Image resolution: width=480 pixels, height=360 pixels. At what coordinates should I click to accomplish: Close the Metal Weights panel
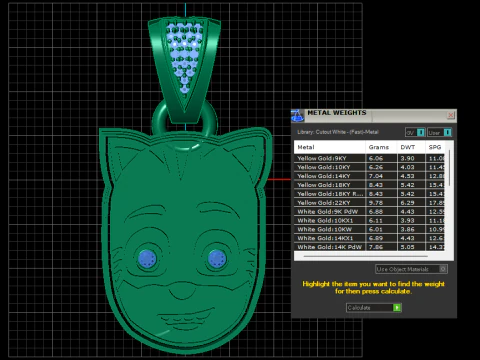pos(451,115)
